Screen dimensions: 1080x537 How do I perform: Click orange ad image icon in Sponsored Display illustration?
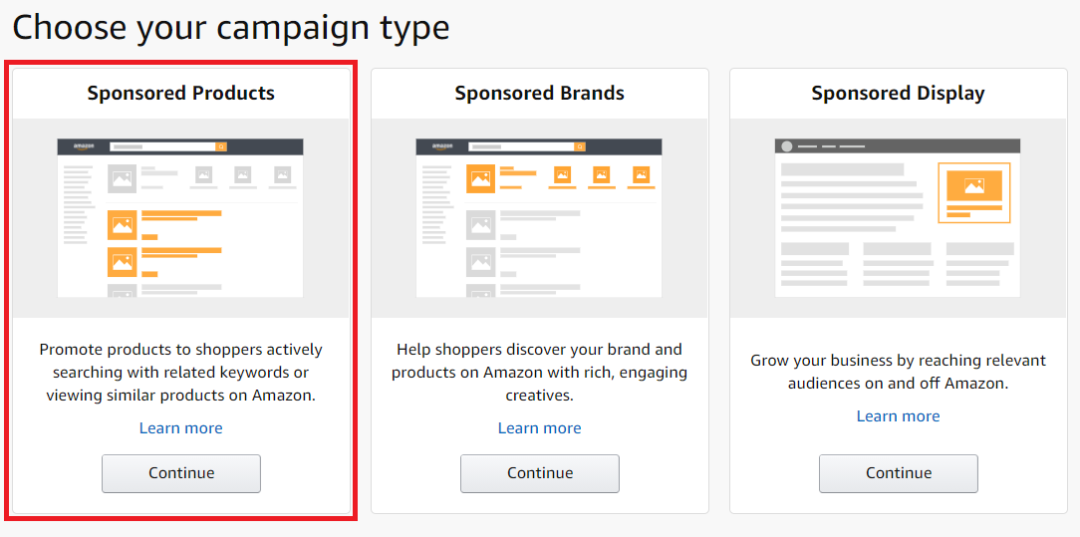[x=973, y=186]
